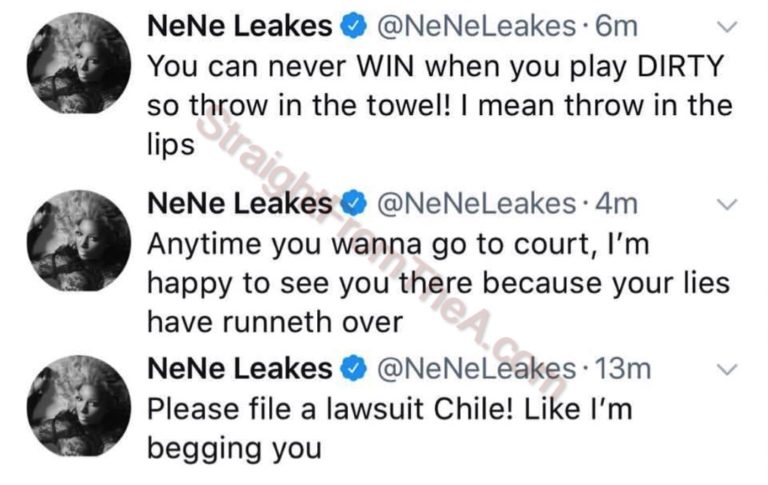Open the chevron menu on the 13m tweet
This screenshot has width=768, height=485.
coord(729,369)
